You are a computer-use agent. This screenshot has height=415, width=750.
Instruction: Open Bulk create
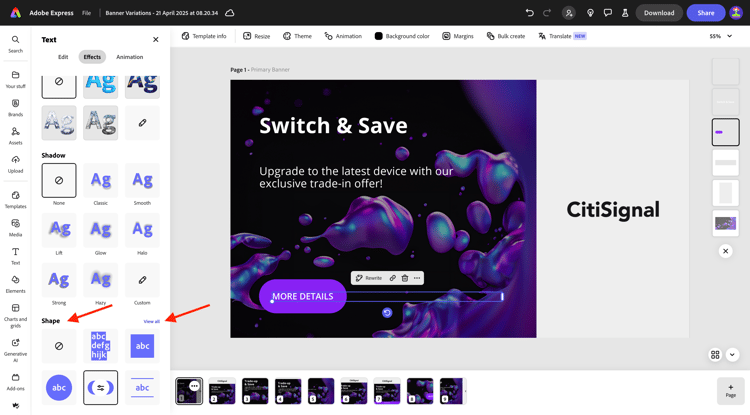(506, 36)
